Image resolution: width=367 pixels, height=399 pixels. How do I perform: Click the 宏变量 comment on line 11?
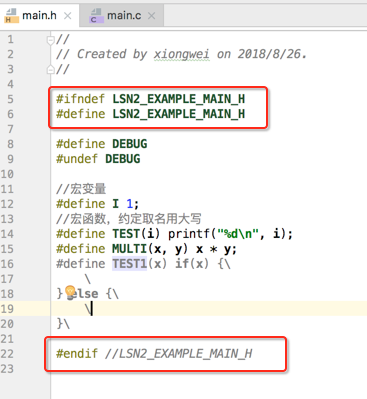(81, 189)
